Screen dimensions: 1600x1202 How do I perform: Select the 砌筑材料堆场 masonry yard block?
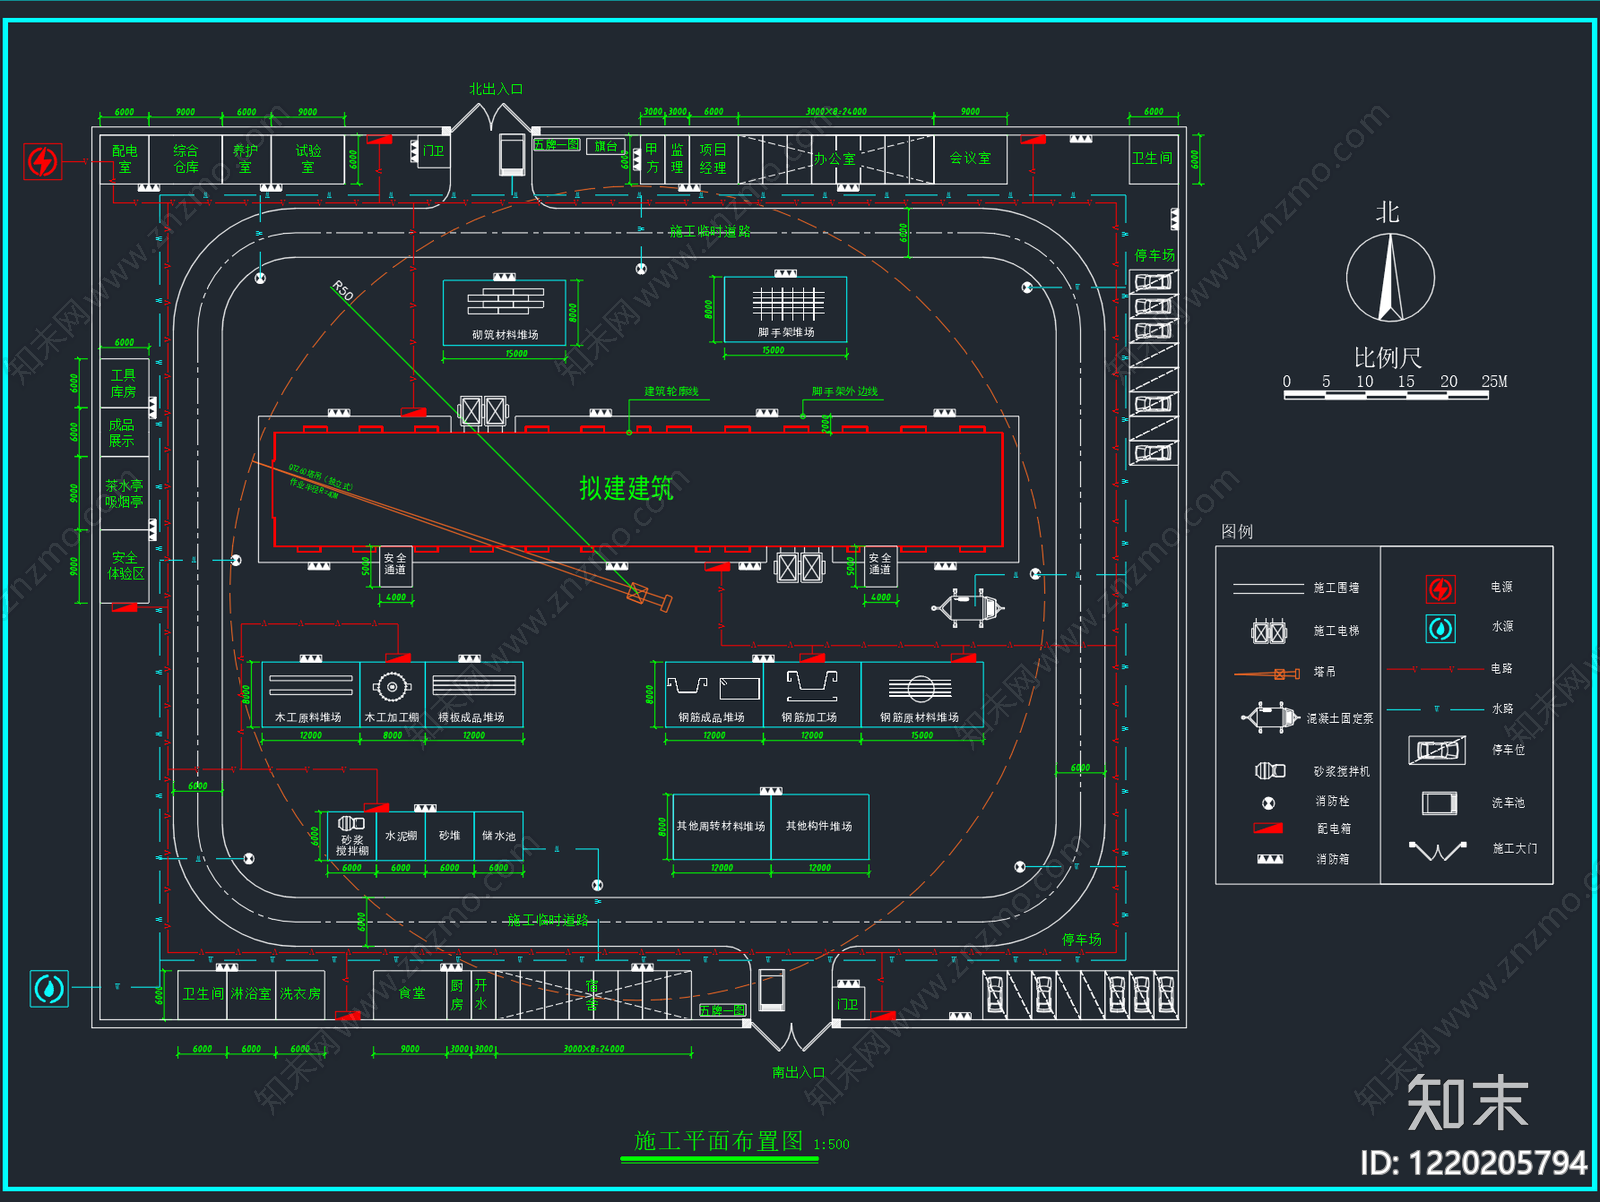[505, 313]
